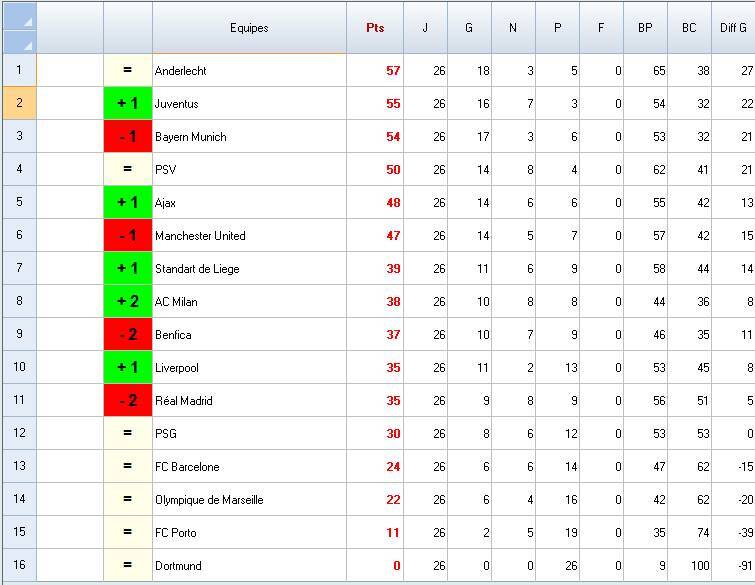Click the Olympique de Marseille cell
The image size is (755, 585).
(249, 500)
